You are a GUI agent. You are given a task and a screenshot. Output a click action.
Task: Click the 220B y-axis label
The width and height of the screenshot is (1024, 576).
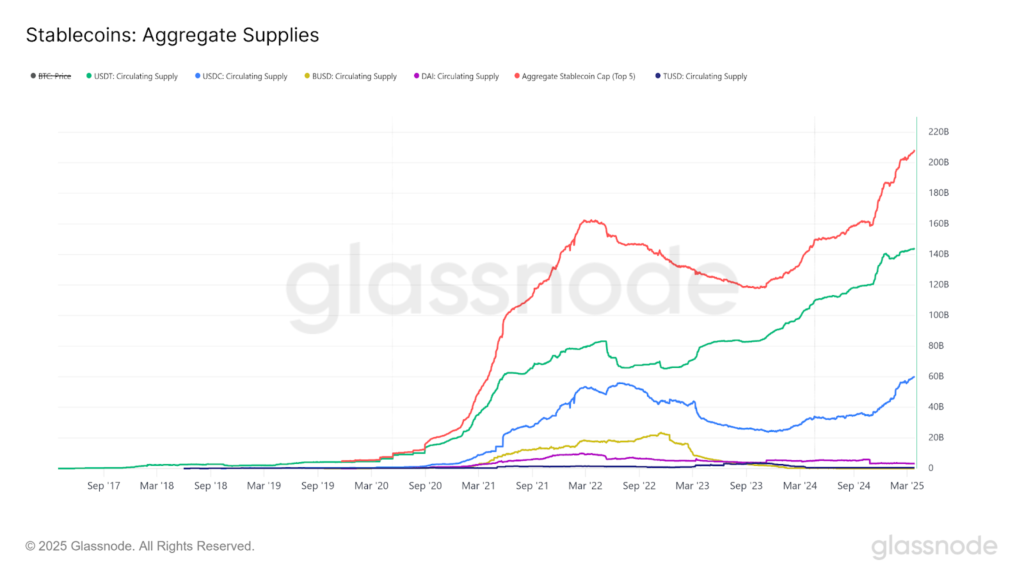pyautogui.click(x=938, y=132)
